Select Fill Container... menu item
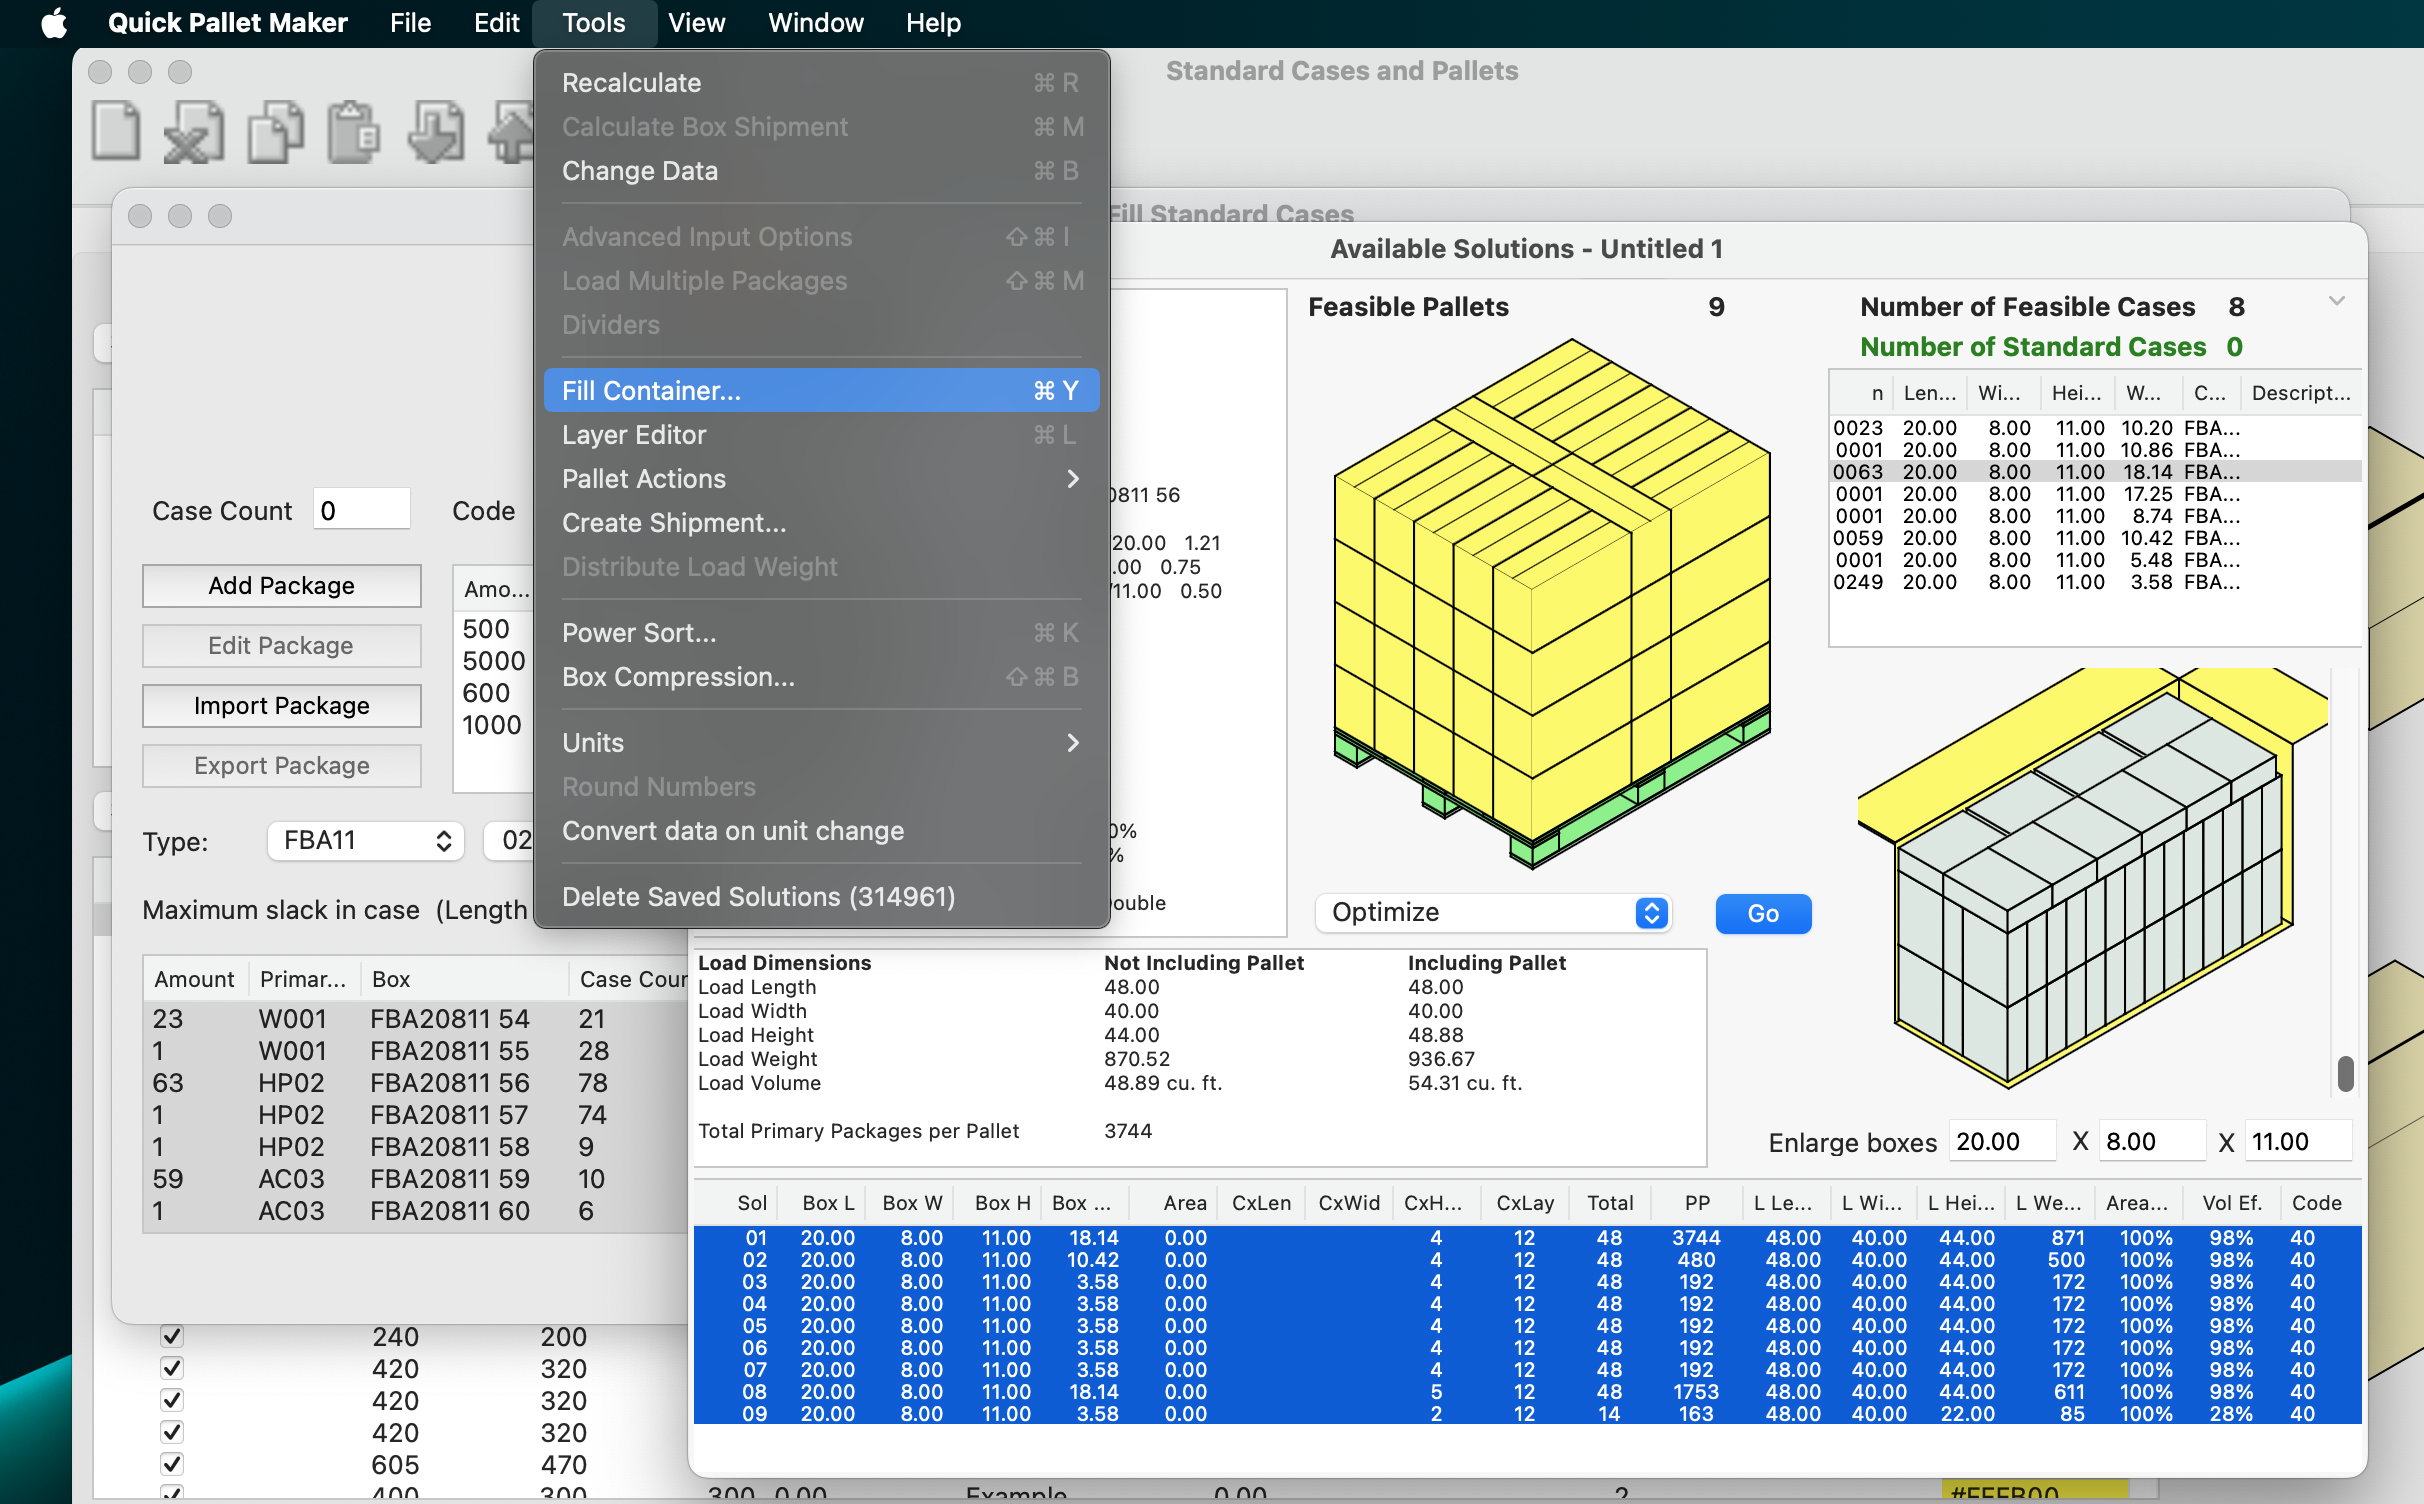 coord(821,391)
